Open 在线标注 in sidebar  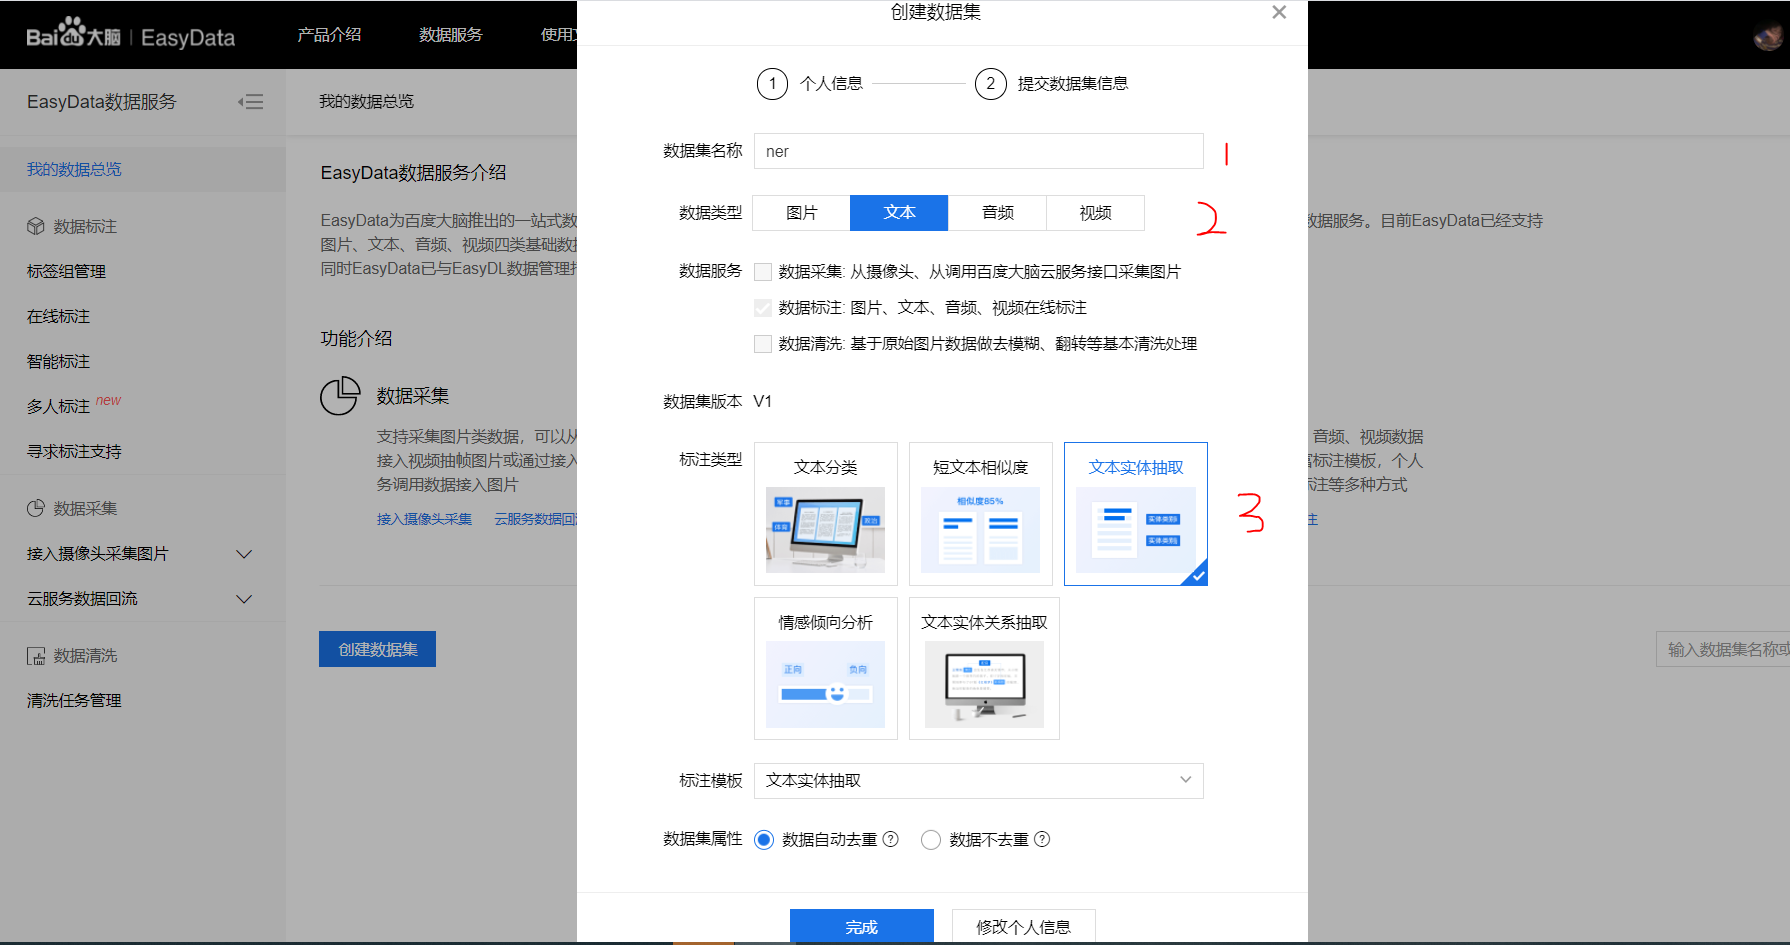click(58, 316)
